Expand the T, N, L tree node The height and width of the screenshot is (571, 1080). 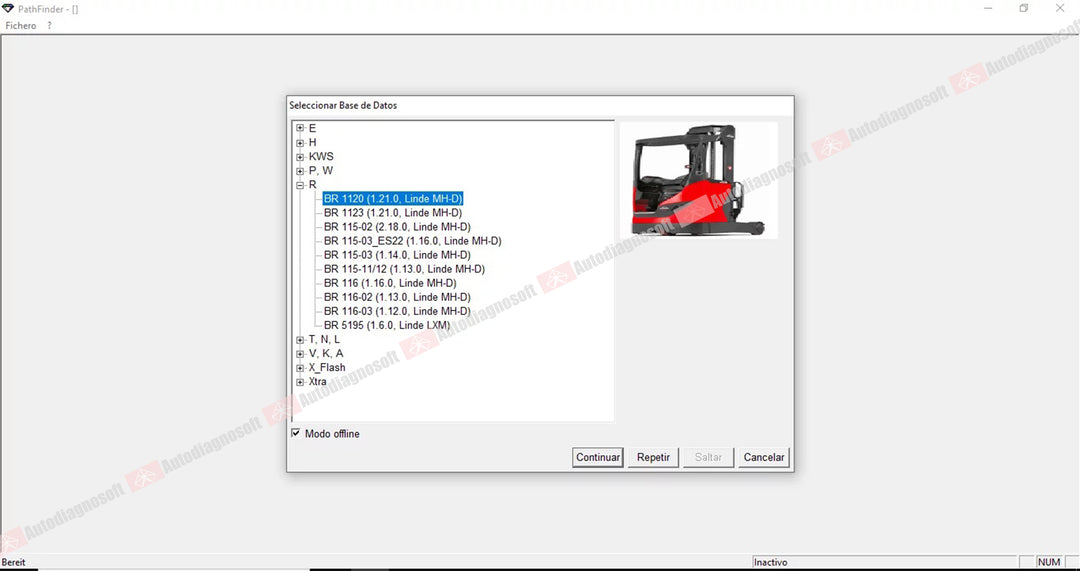coord(300,340)
